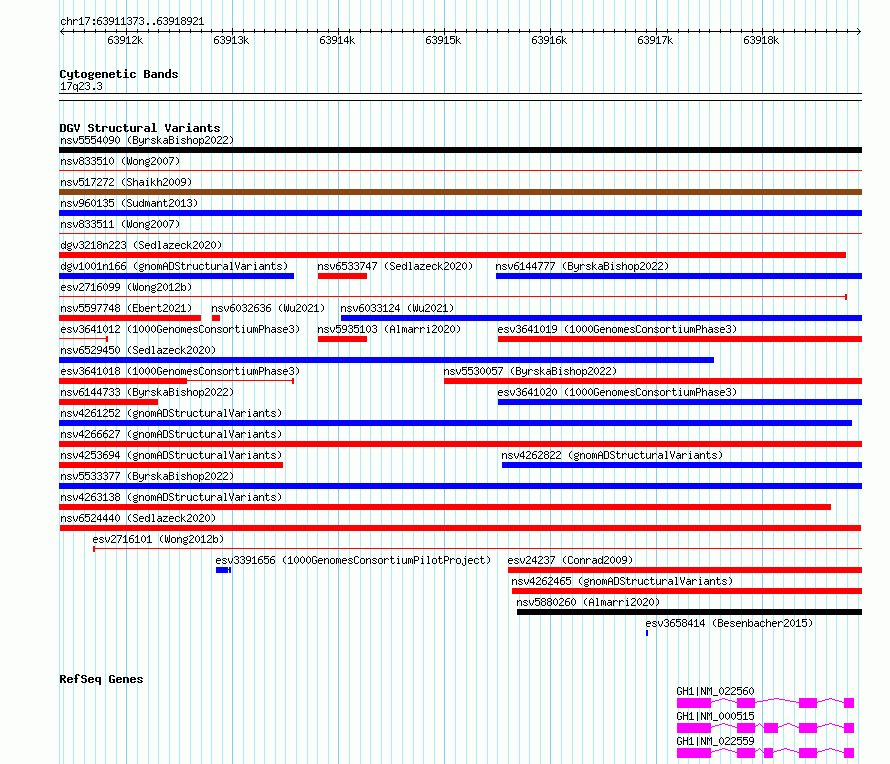
Task: Open nsv5530057 (ByrskaBishop2022) variant label
Action: [x=530, y=371]
